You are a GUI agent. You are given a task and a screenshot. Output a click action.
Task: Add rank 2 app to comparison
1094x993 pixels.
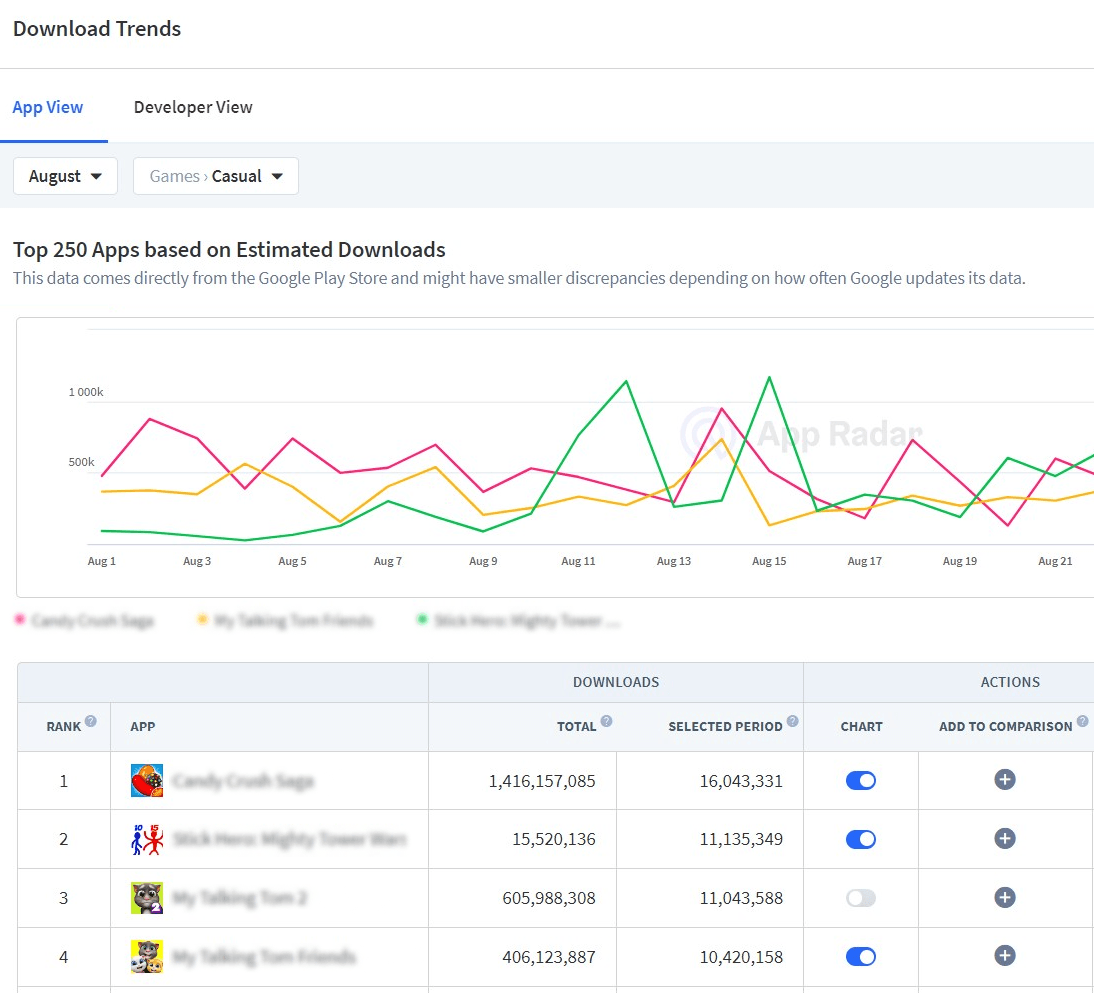point(1005,838)
